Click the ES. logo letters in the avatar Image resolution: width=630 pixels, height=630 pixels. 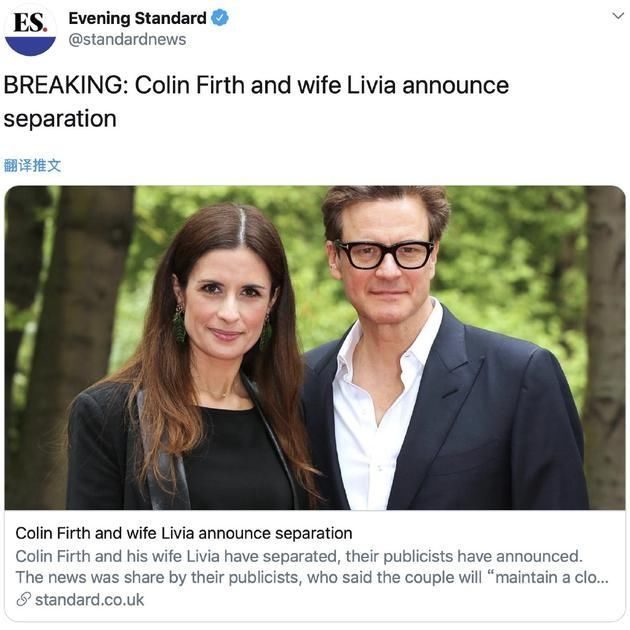[31, 22]
